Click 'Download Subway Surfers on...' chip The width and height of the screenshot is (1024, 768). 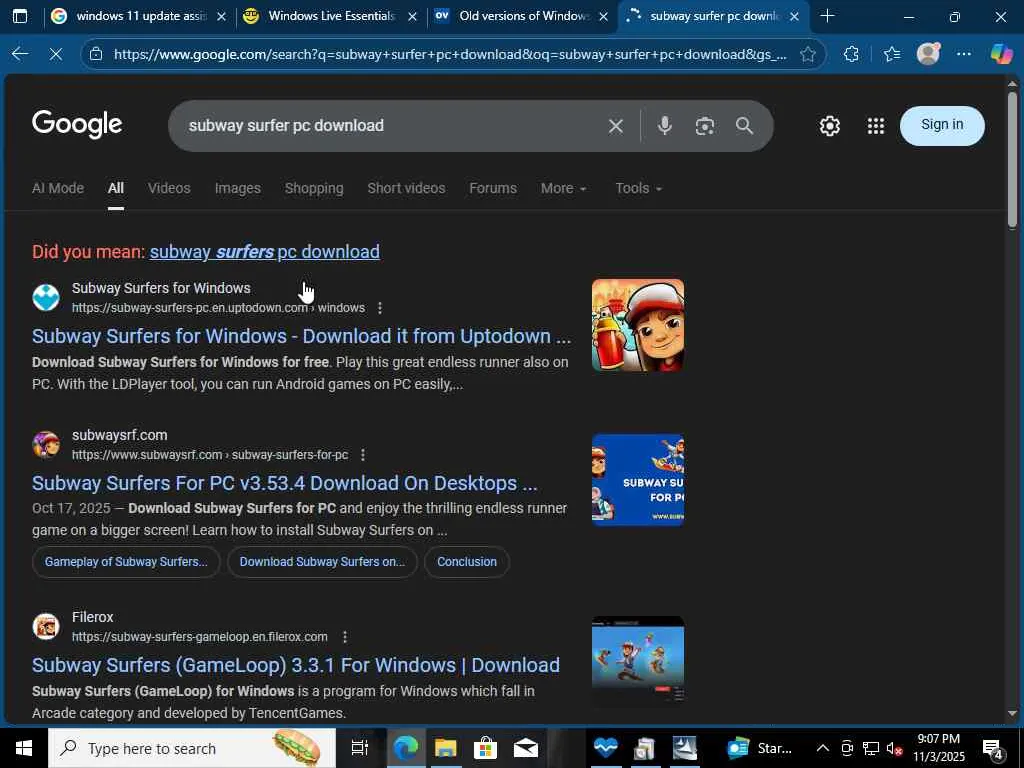[322, 562]
